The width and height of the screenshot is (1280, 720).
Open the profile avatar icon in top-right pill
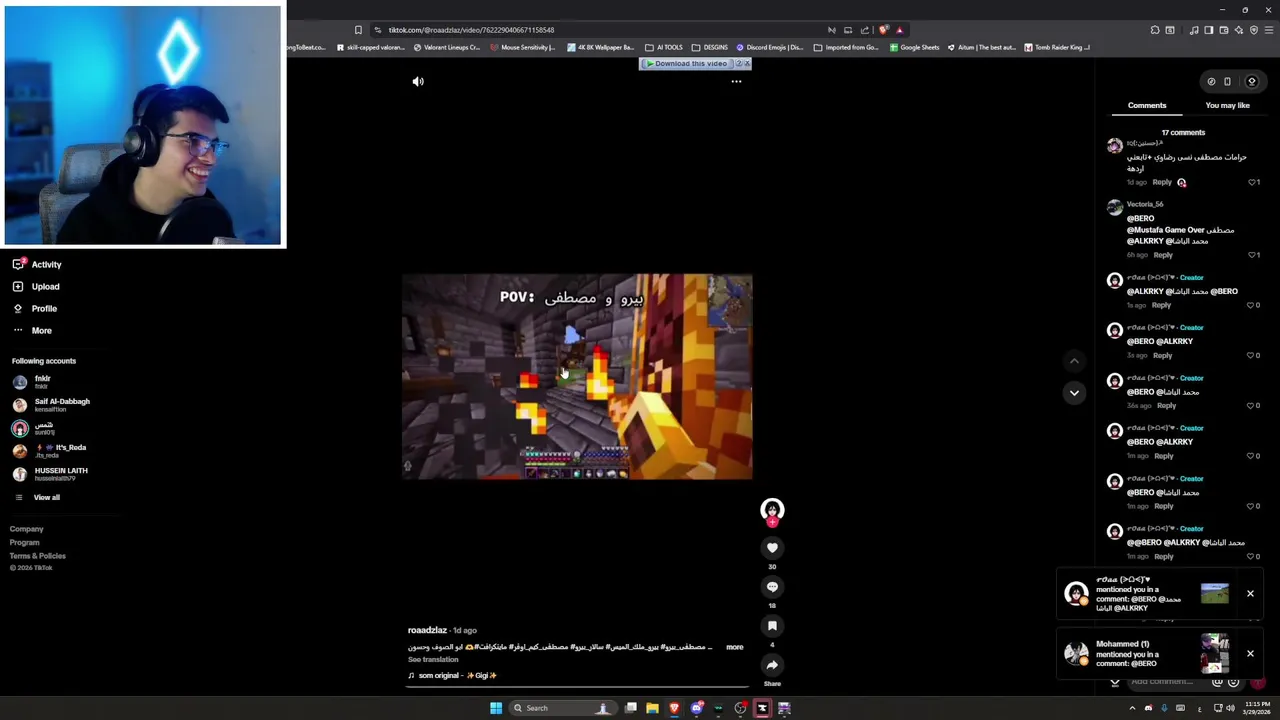(x=1251, y=82)
